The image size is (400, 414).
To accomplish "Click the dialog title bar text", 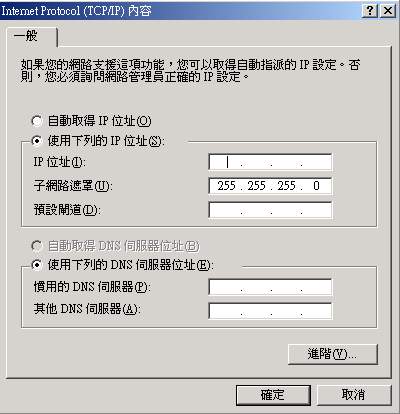I will click(76, 11).
